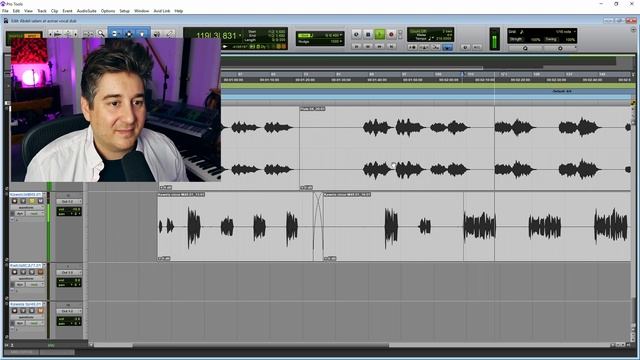This screenshot has width=640, height=360.
Task: Toggle the MIDI Merge button
Action: 436,47
